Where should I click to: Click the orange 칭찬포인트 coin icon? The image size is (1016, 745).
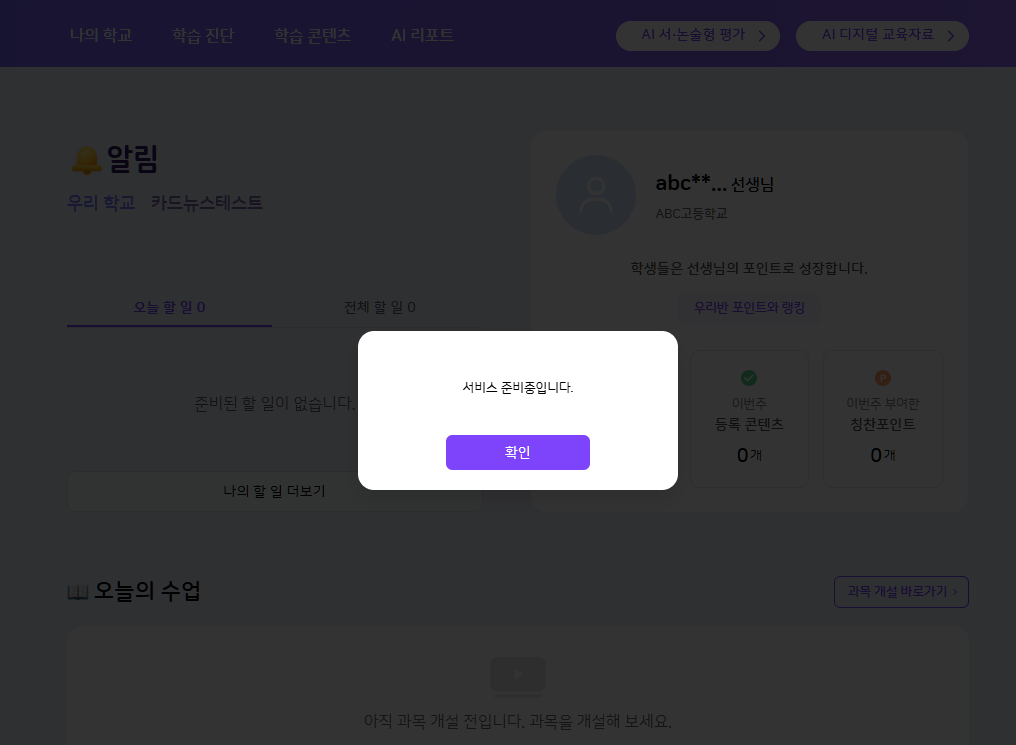coord(882,378)
